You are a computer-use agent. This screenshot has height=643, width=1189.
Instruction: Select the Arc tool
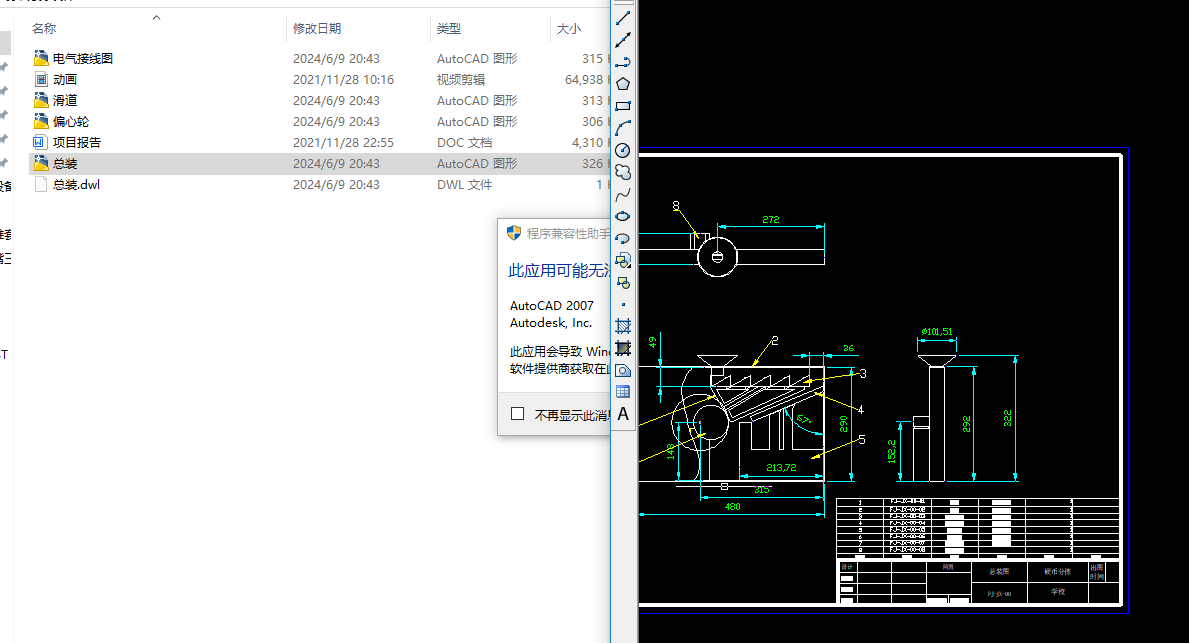(x=623, y=128)
